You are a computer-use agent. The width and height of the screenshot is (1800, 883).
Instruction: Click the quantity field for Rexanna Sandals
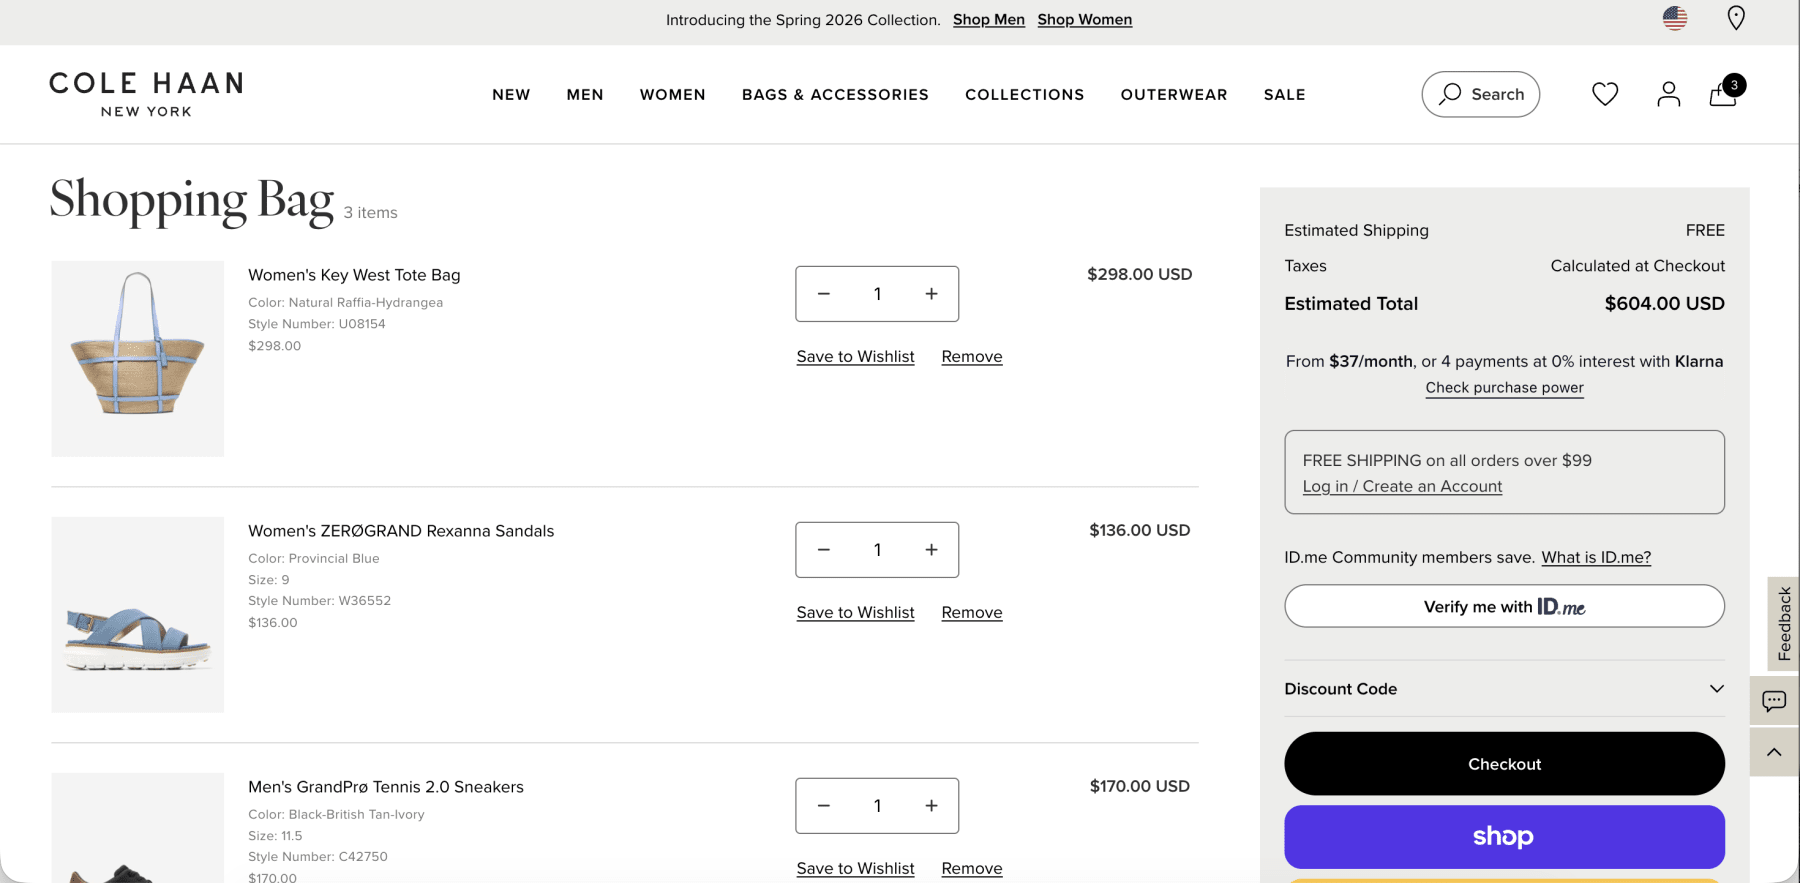pyautogui.click(x=877, y=550)
